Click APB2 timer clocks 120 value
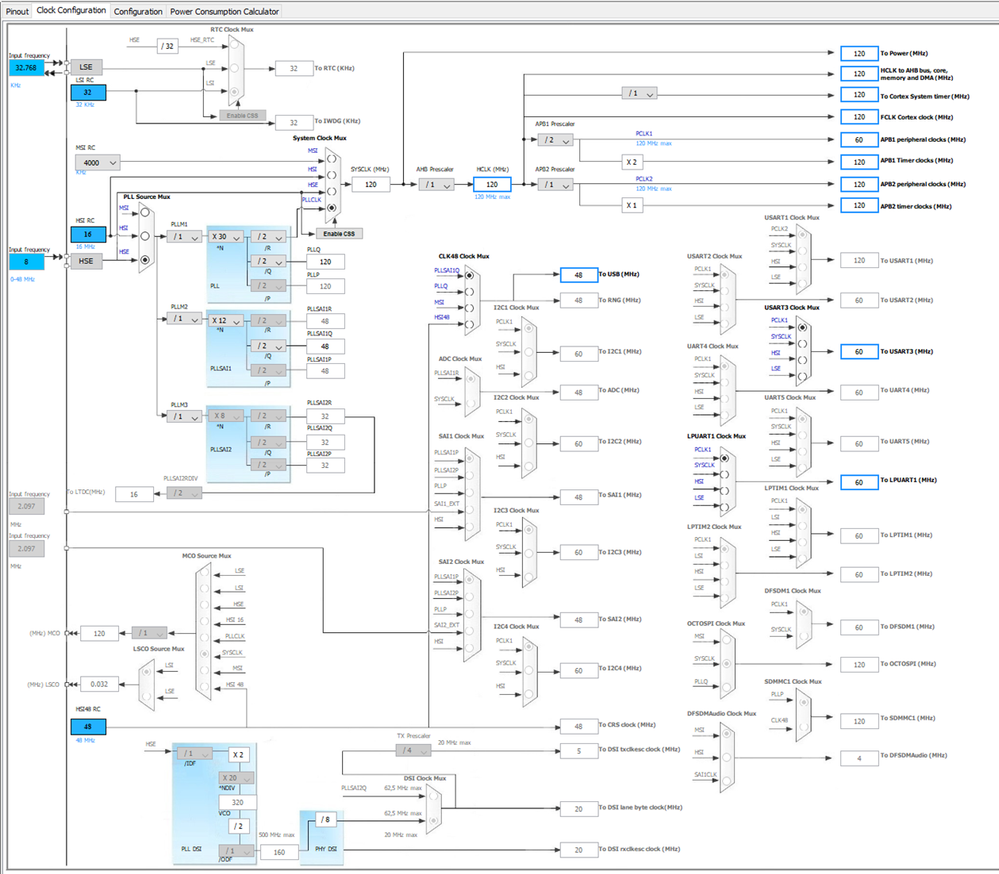Viewport: 999px width, 874px height. pyautogui.click(x=859, y=205)
